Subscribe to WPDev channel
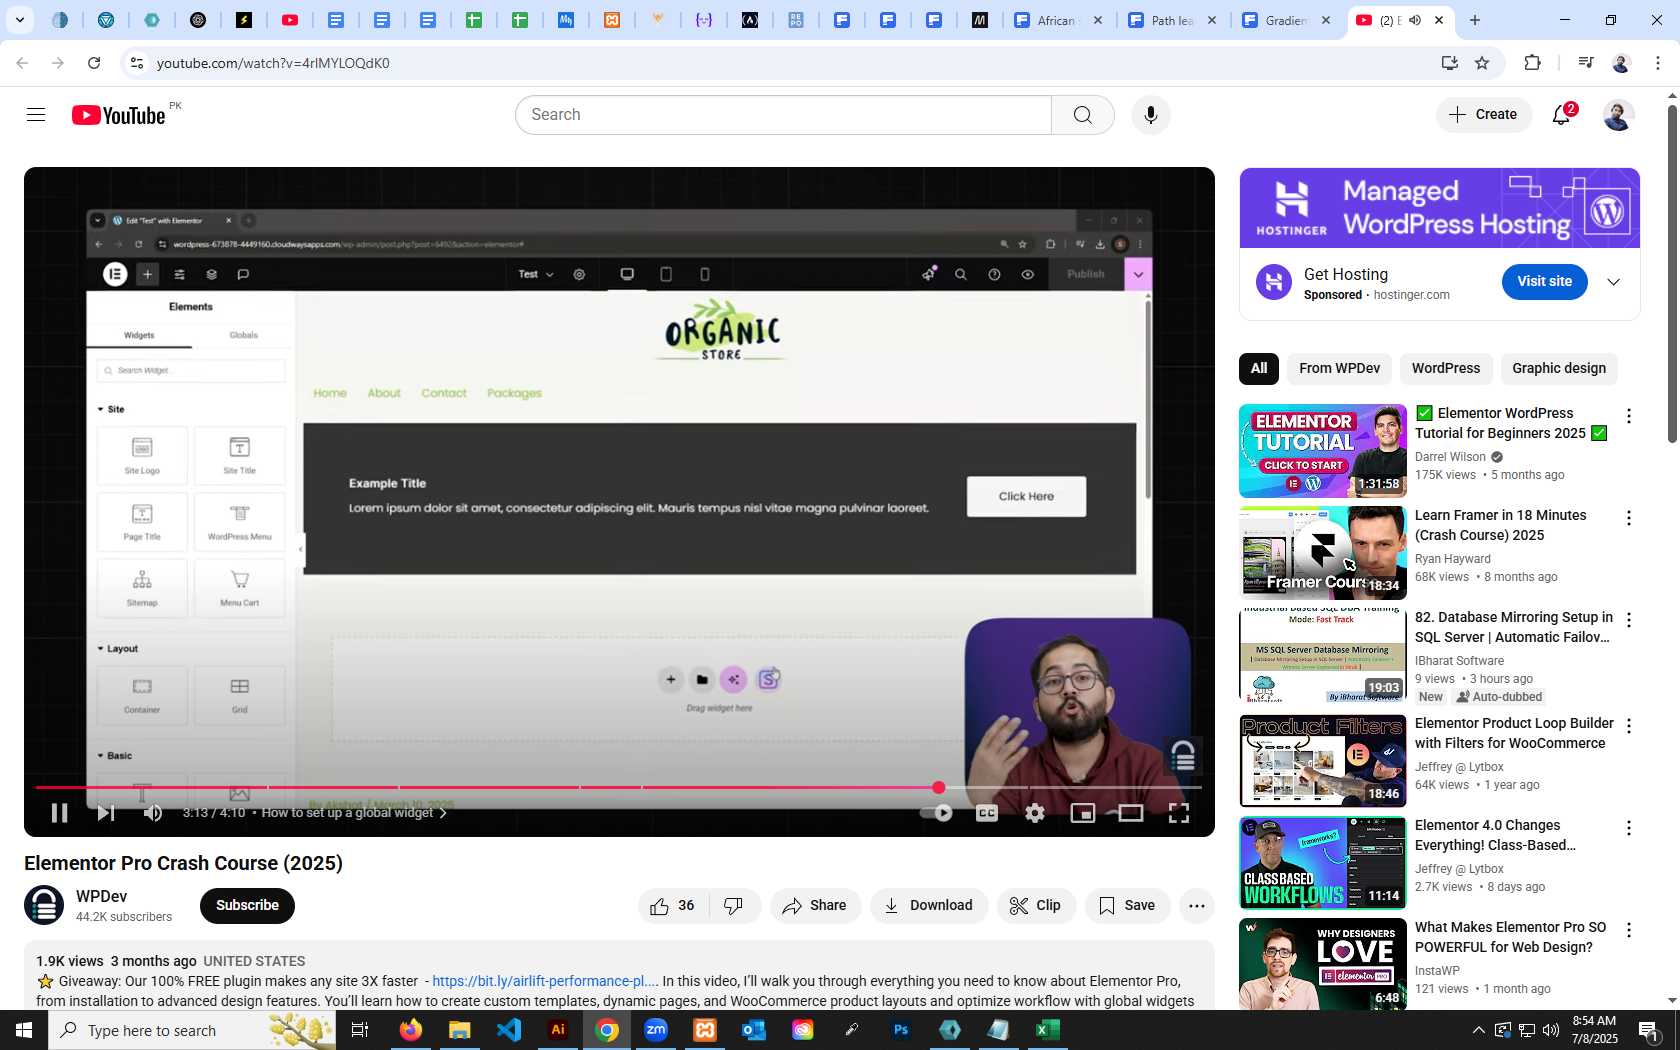The width and height of the screenshot is (1680, 1050). click(x=247, y=906)
